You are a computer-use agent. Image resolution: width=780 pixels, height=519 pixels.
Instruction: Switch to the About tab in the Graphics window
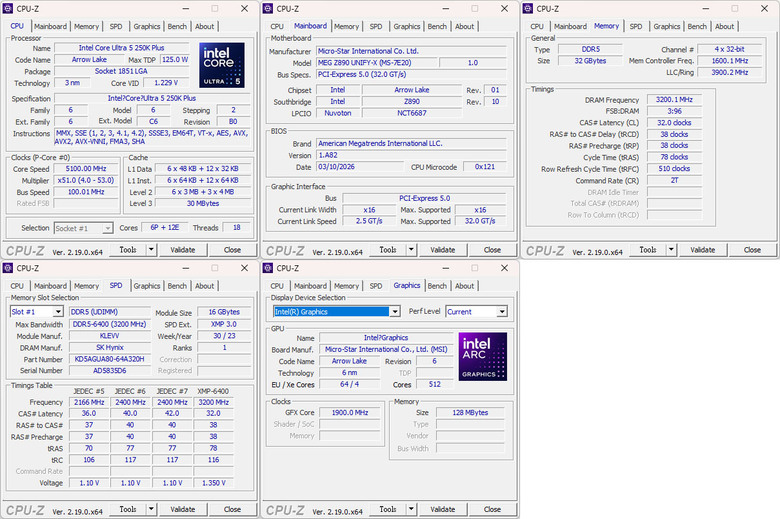(465, 286)
